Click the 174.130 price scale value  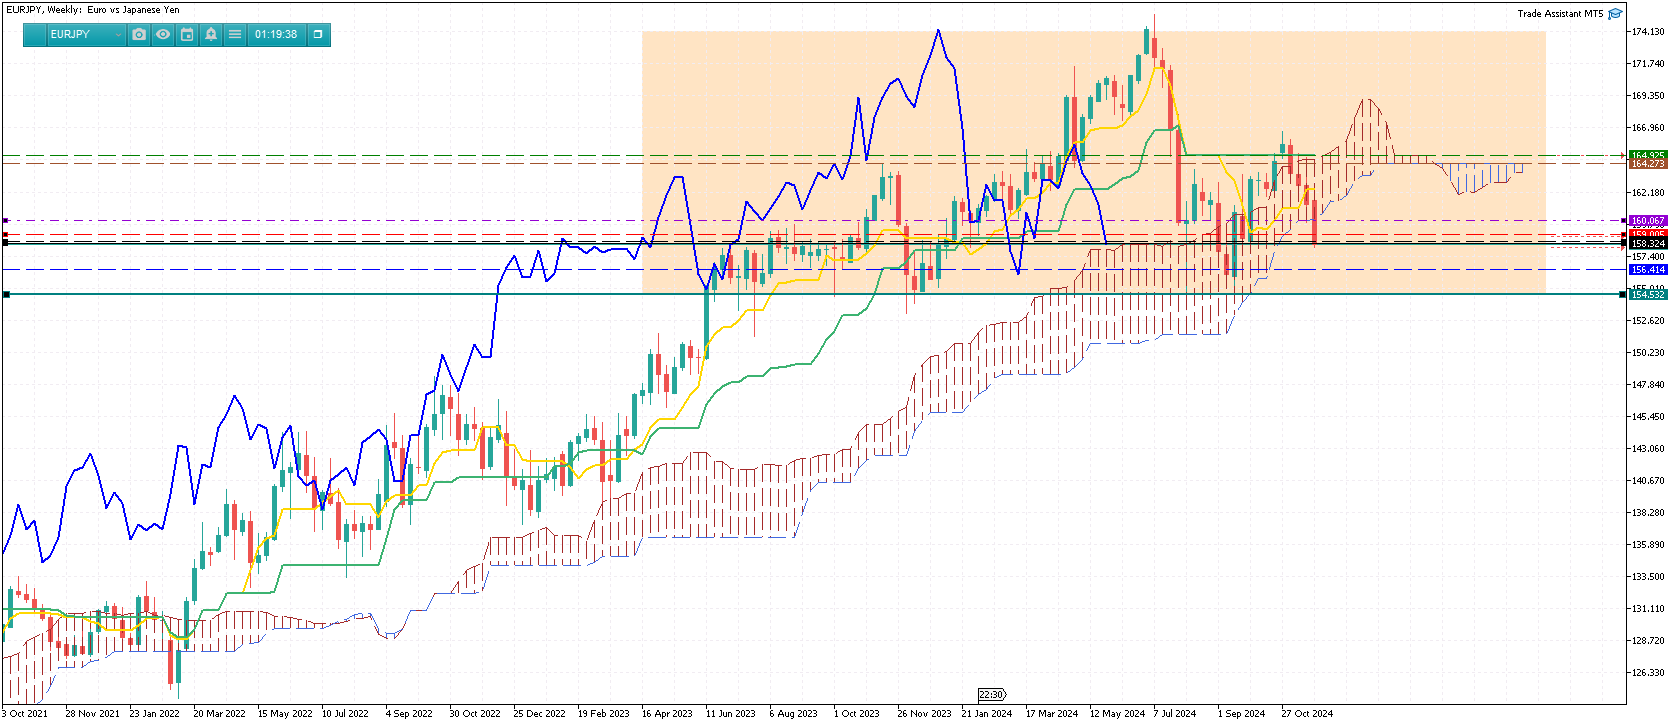(1648, 32)
